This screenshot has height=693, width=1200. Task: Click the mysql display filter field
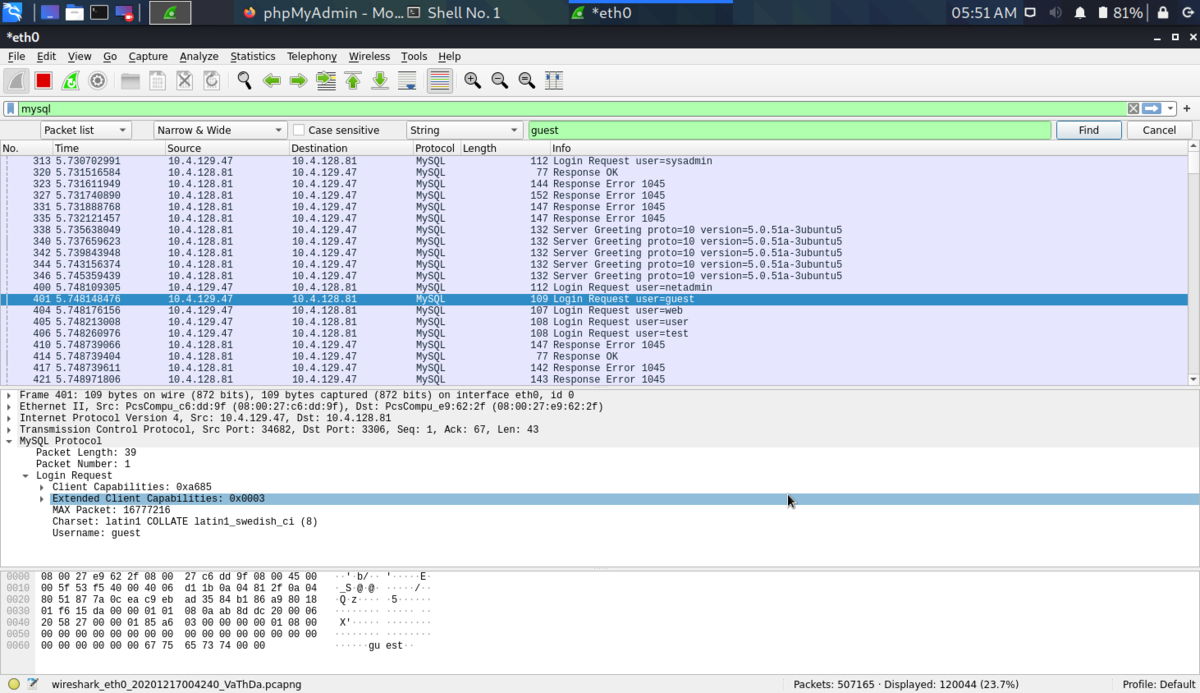572,108
